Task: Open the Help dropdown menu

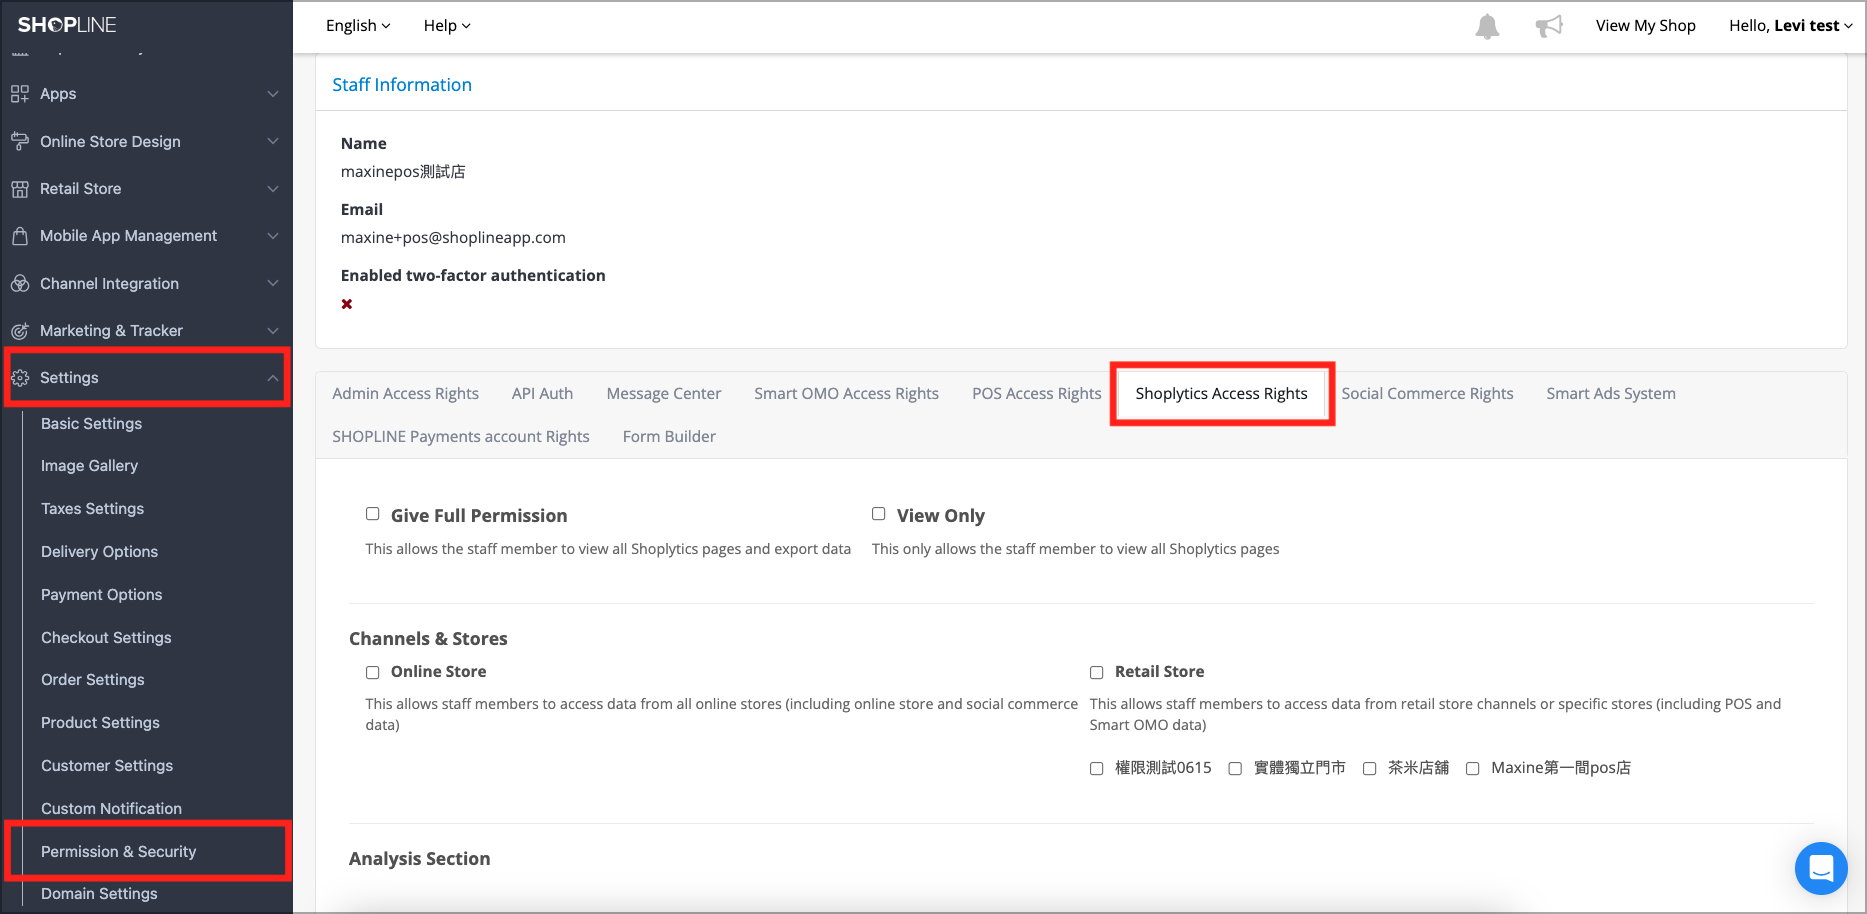Action: tap(447, 26)
